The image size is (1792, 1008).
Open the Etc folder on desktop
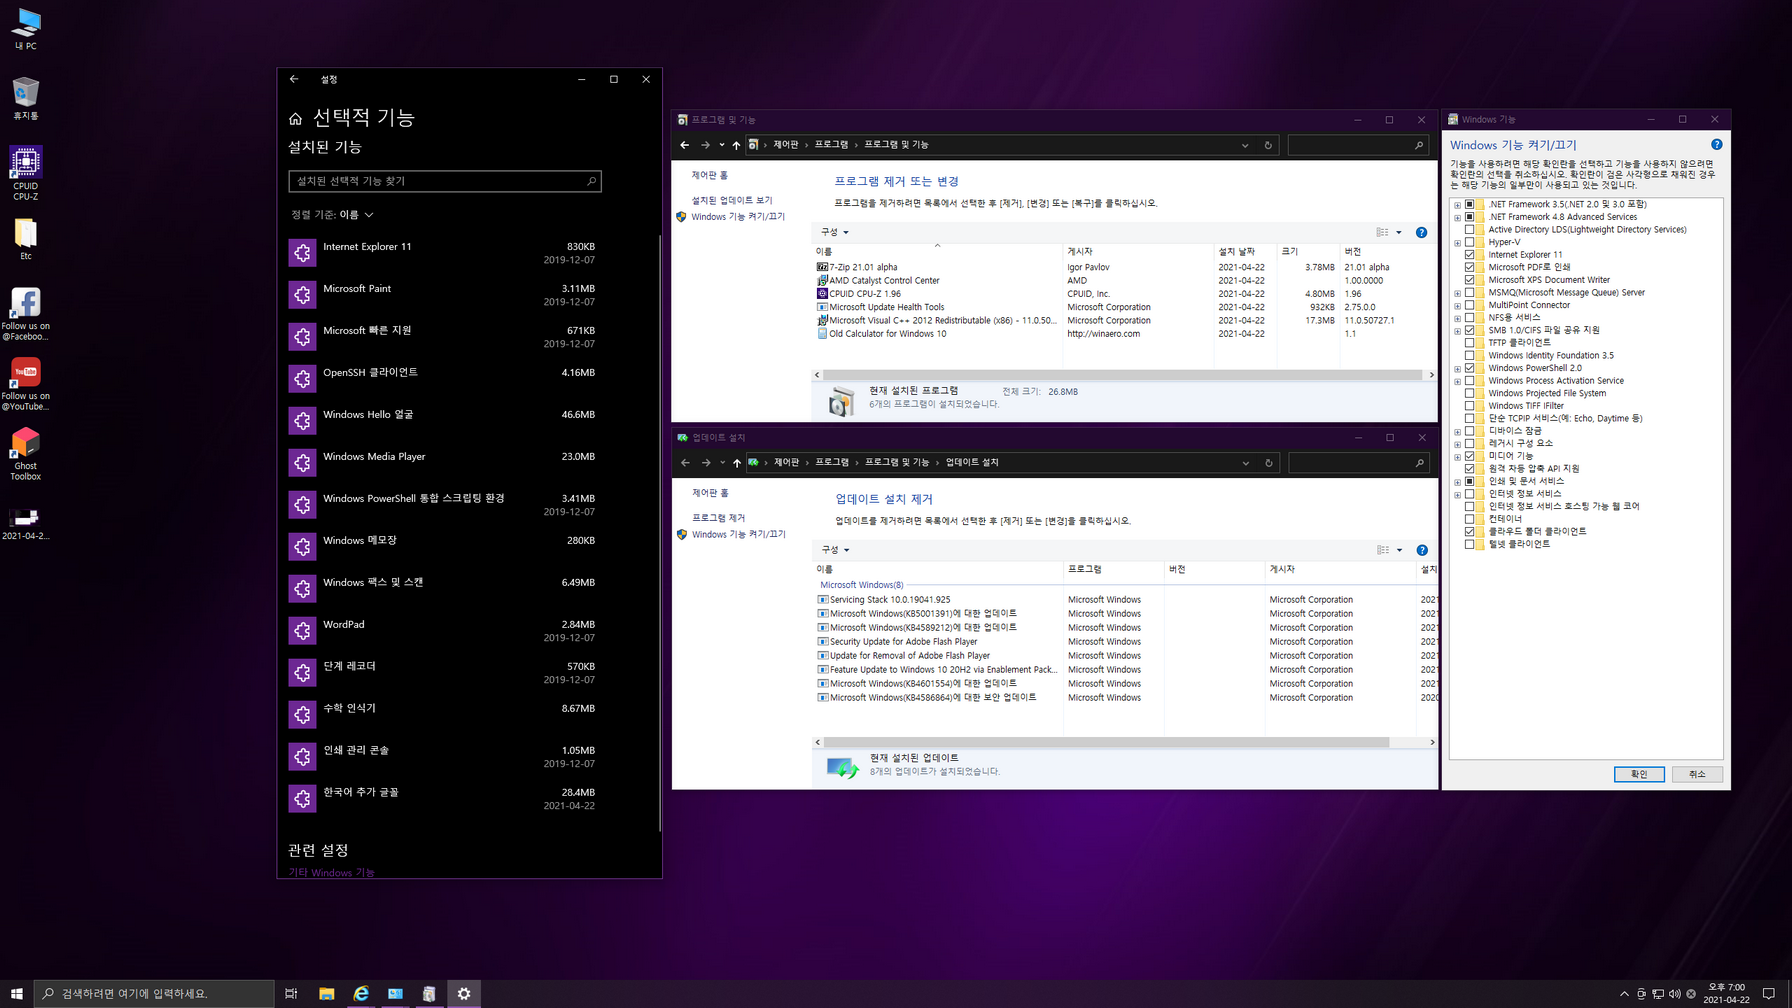25,240
